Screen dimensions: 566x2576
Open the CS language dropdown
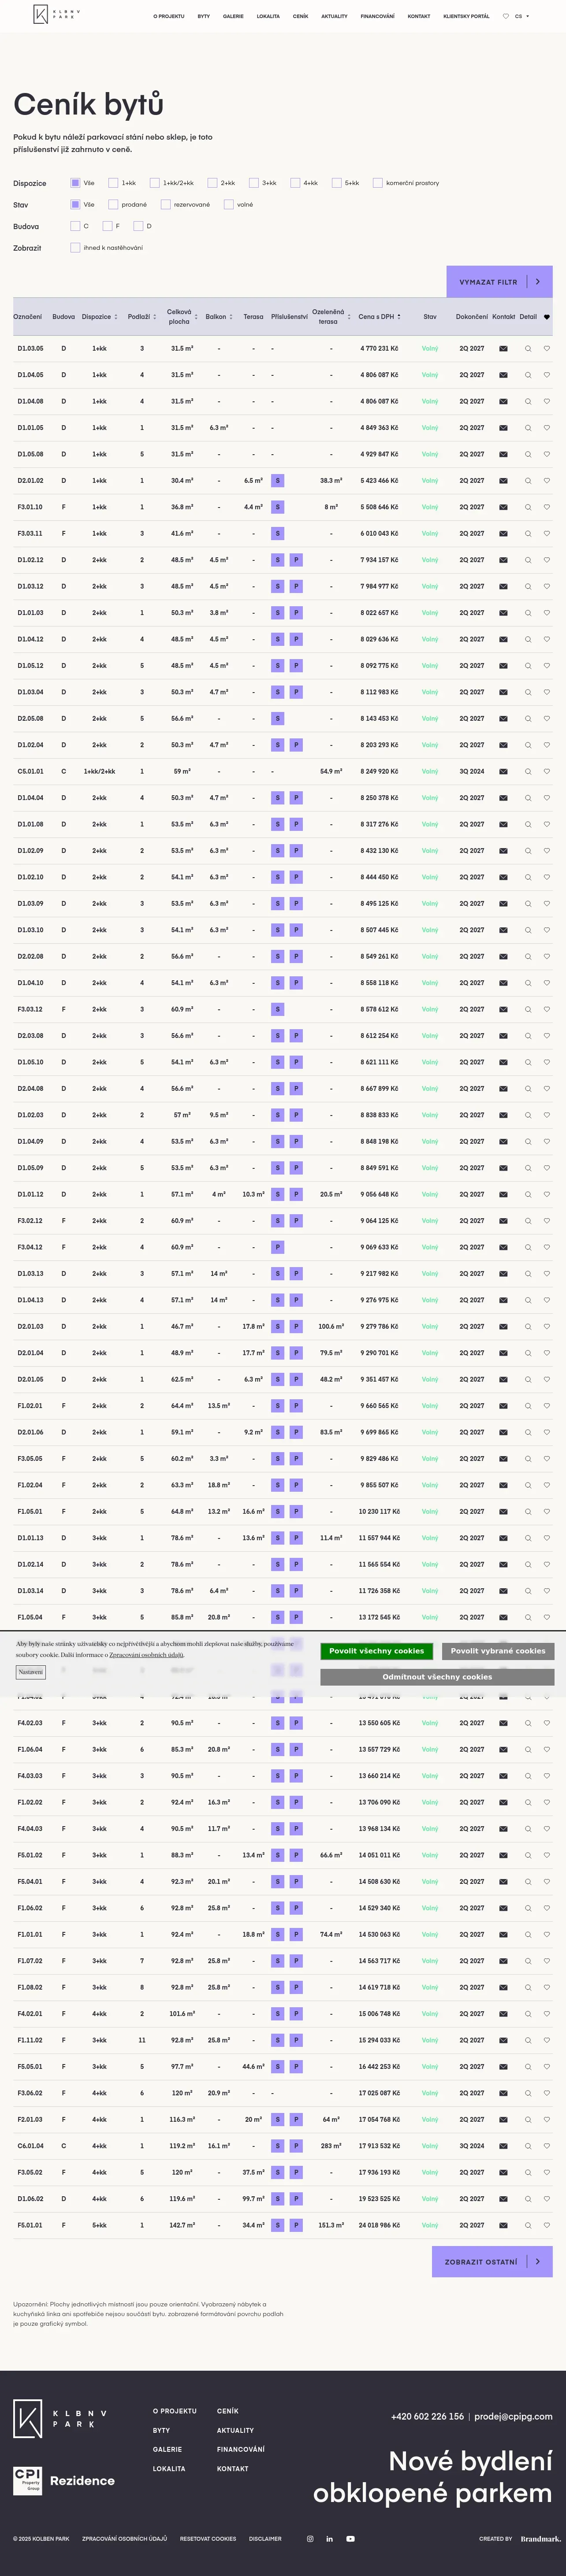(522, 16)
